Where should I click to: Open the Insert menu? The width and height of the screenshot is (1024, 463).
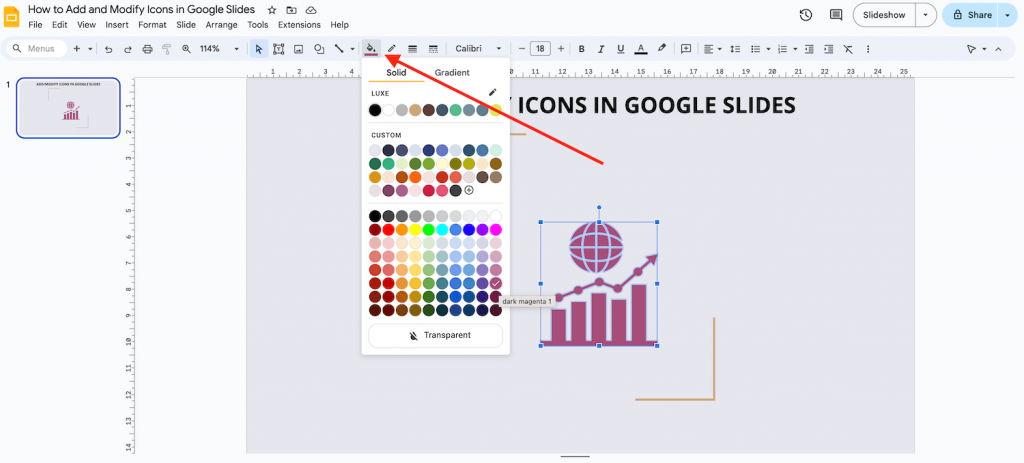(x=117, y=25)
